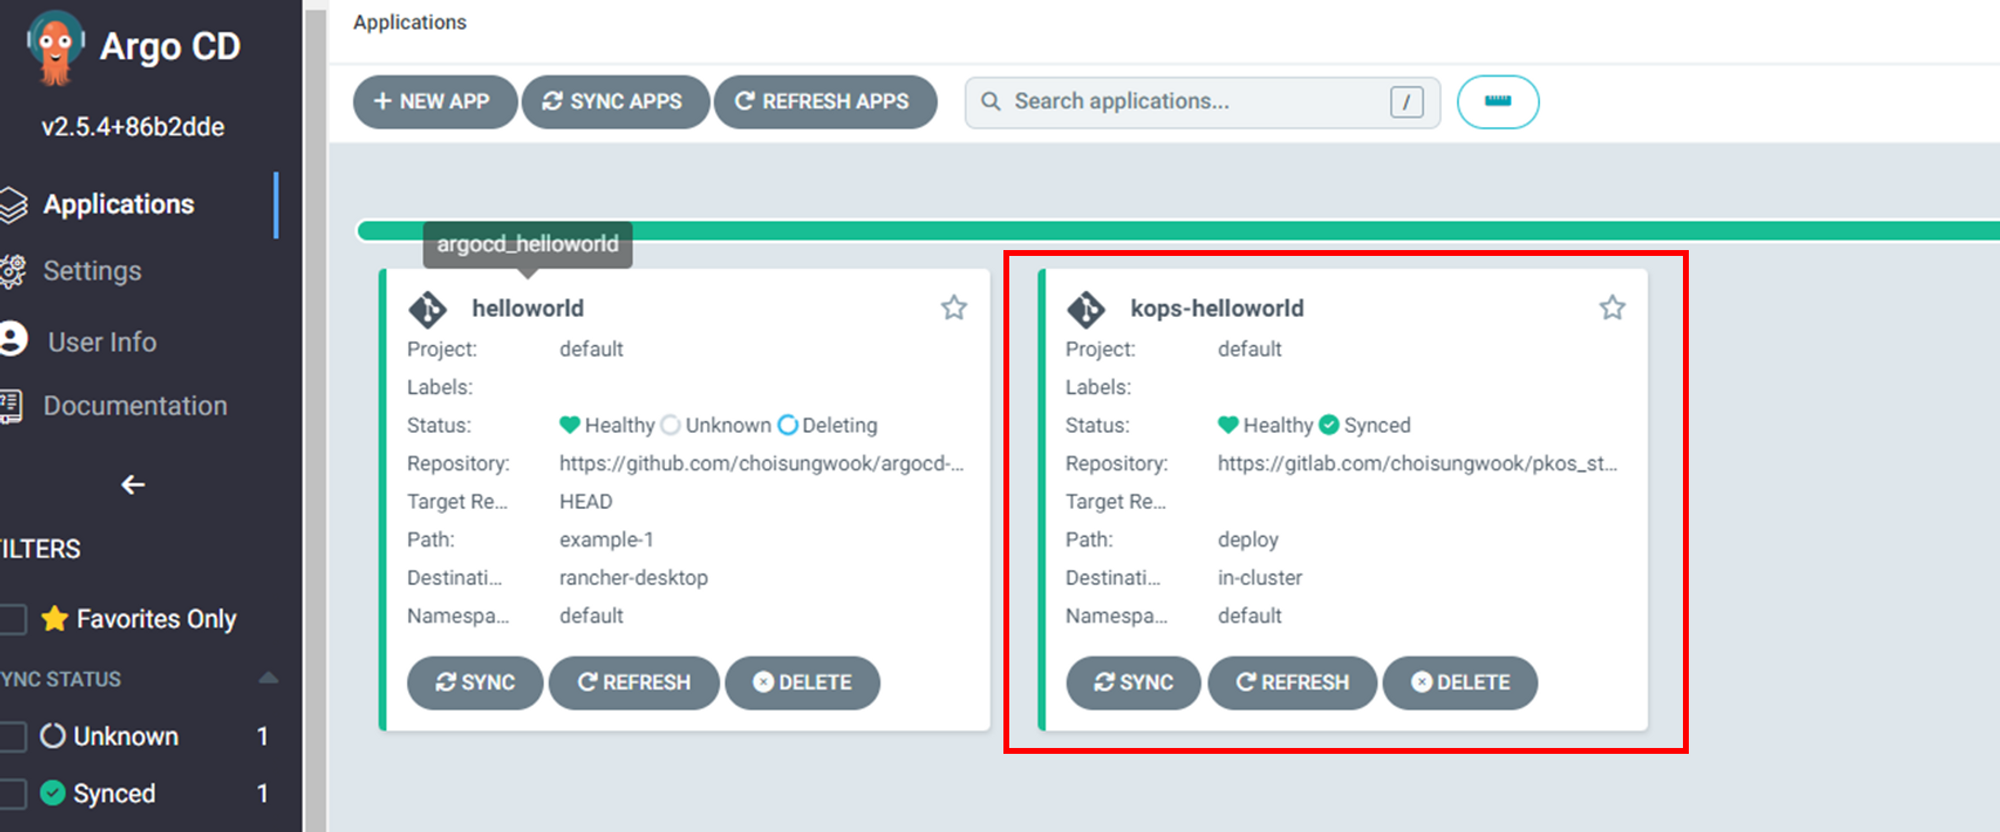Image resolution: width=2000 pixels, height=832 pixels.
Task: Open the Settings sidebar menu item
Action: 92,271
